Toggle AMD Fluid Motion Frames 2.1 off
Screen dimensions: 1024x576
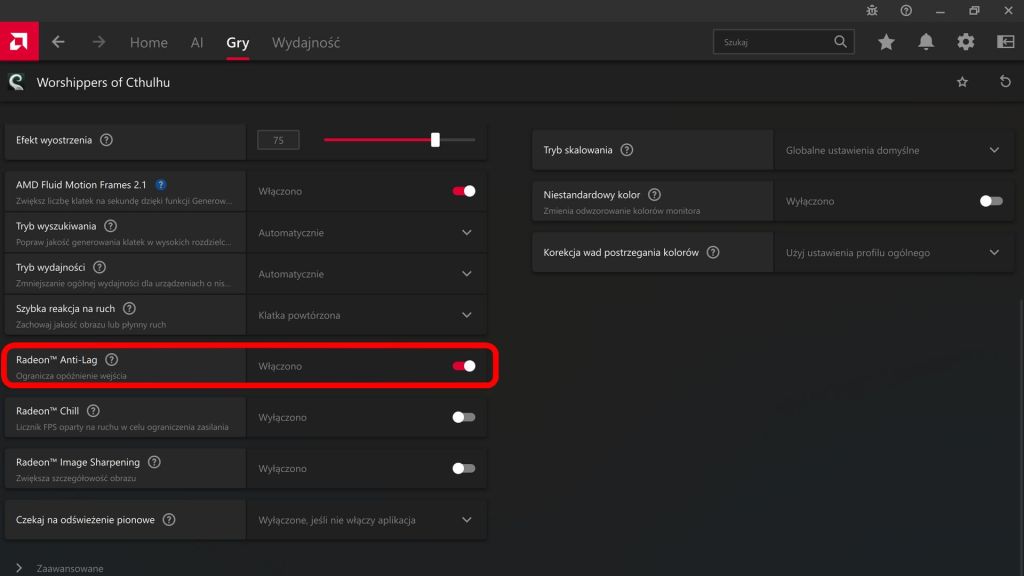464,191
